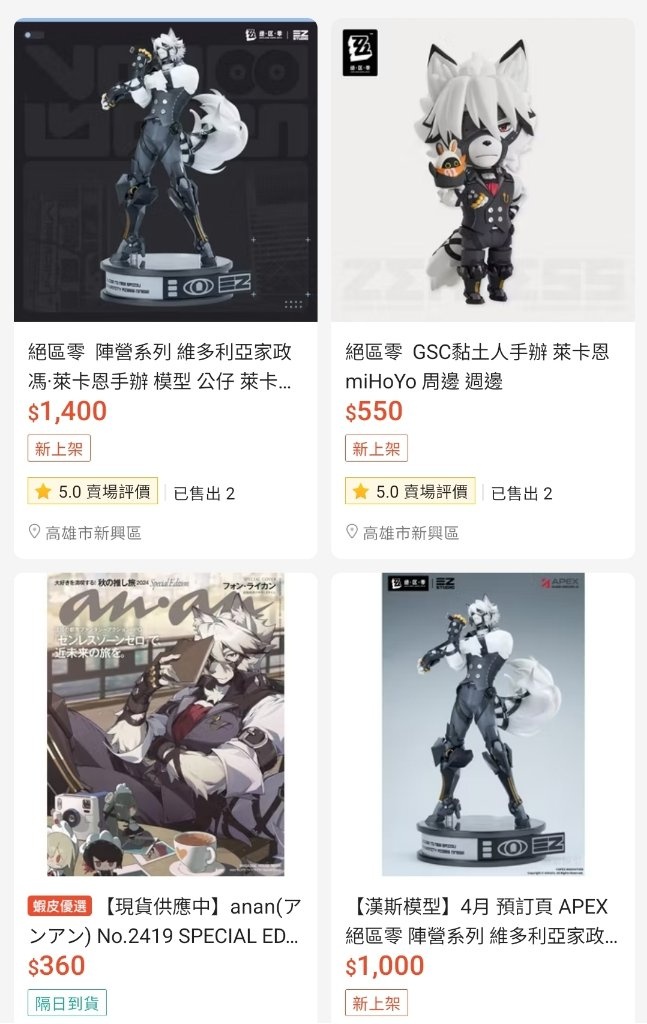Screen dimensions: 647x1024
Task: Open the 絕區零 GSC黏土人手辦 萊卡恩 title
Action: tap(477, 366)
